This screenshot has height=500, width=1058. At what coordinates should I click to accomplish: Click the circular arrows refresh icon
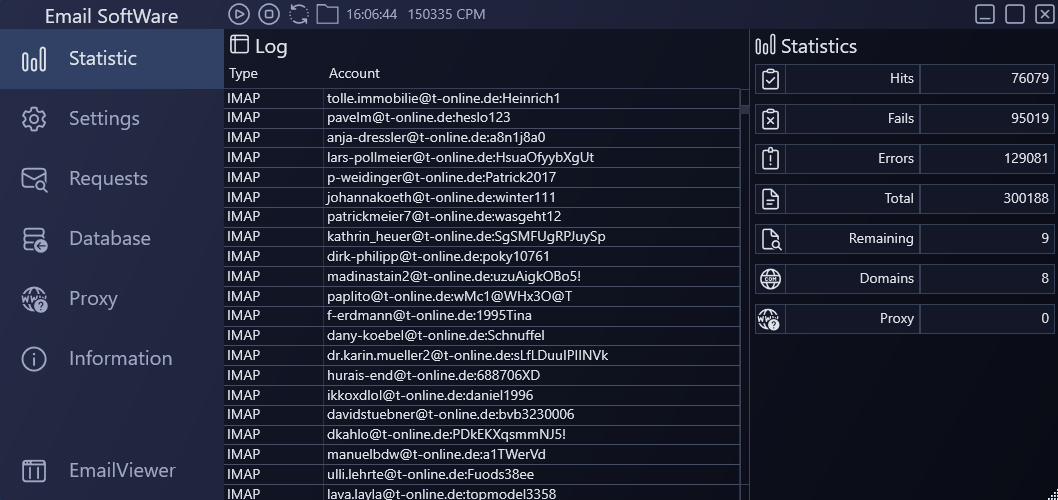pos(298,14)
